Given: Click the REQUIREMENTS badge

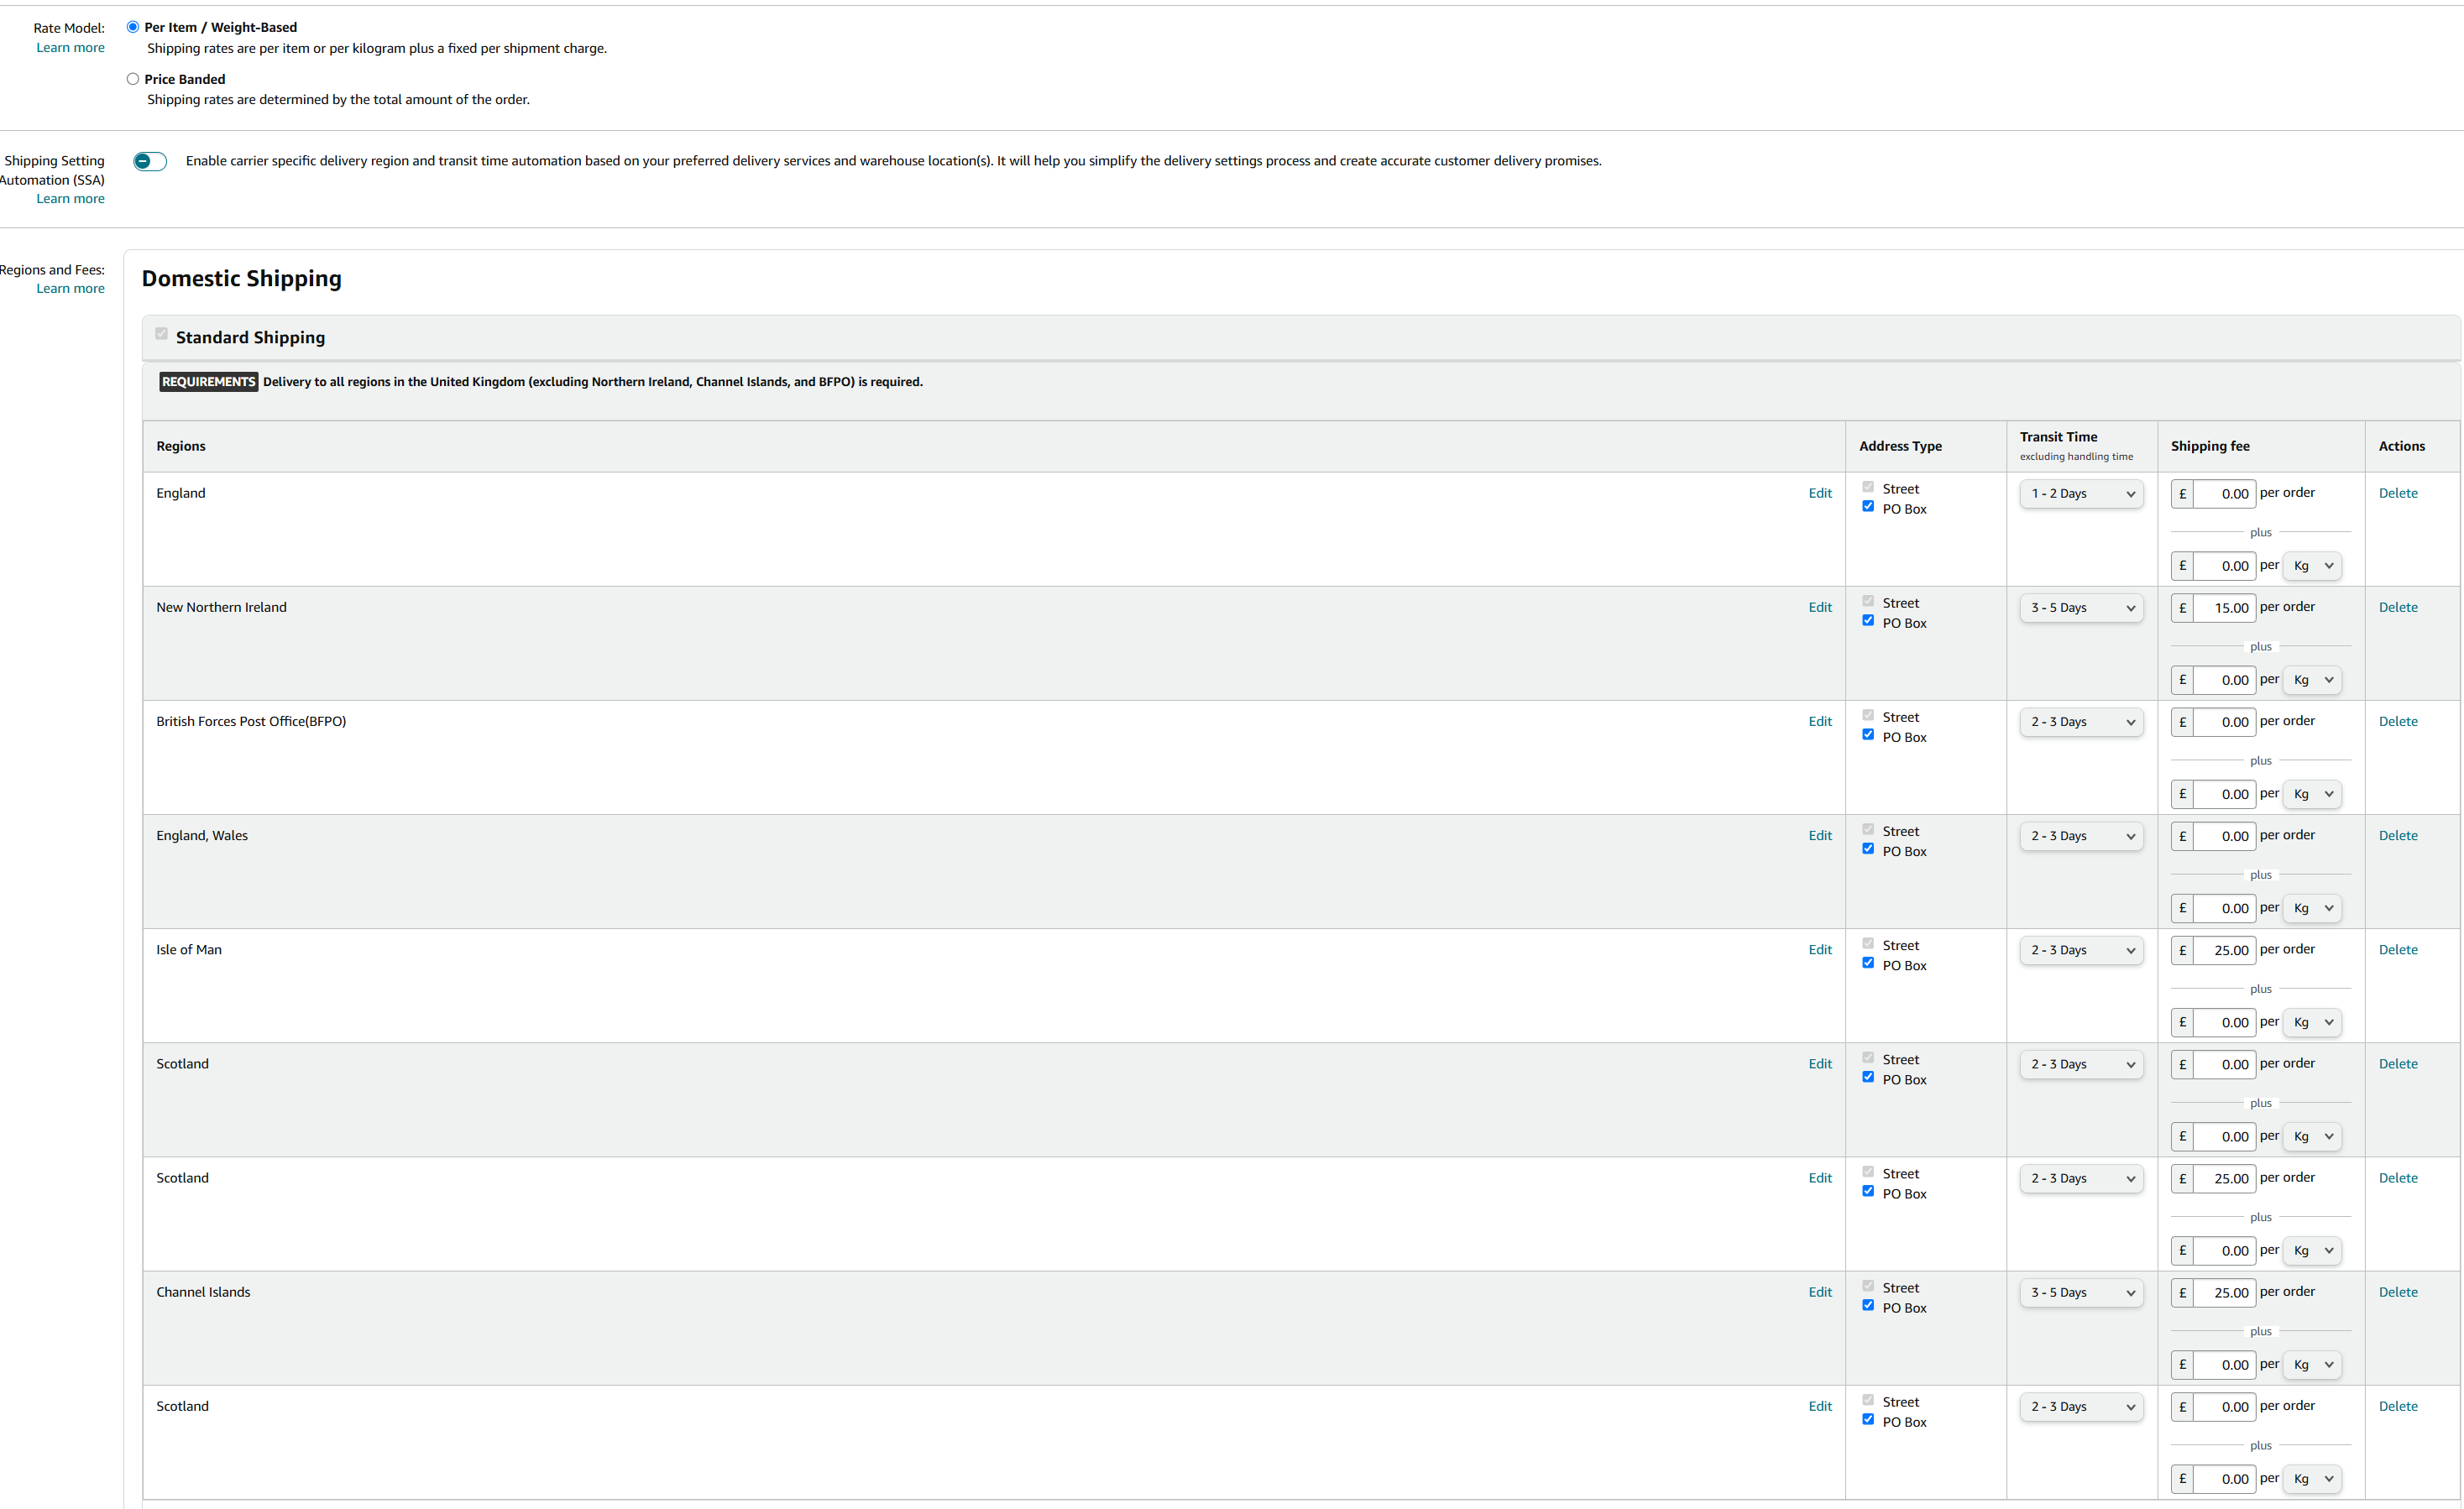Looking at the screenshot, I should (208, 382).
